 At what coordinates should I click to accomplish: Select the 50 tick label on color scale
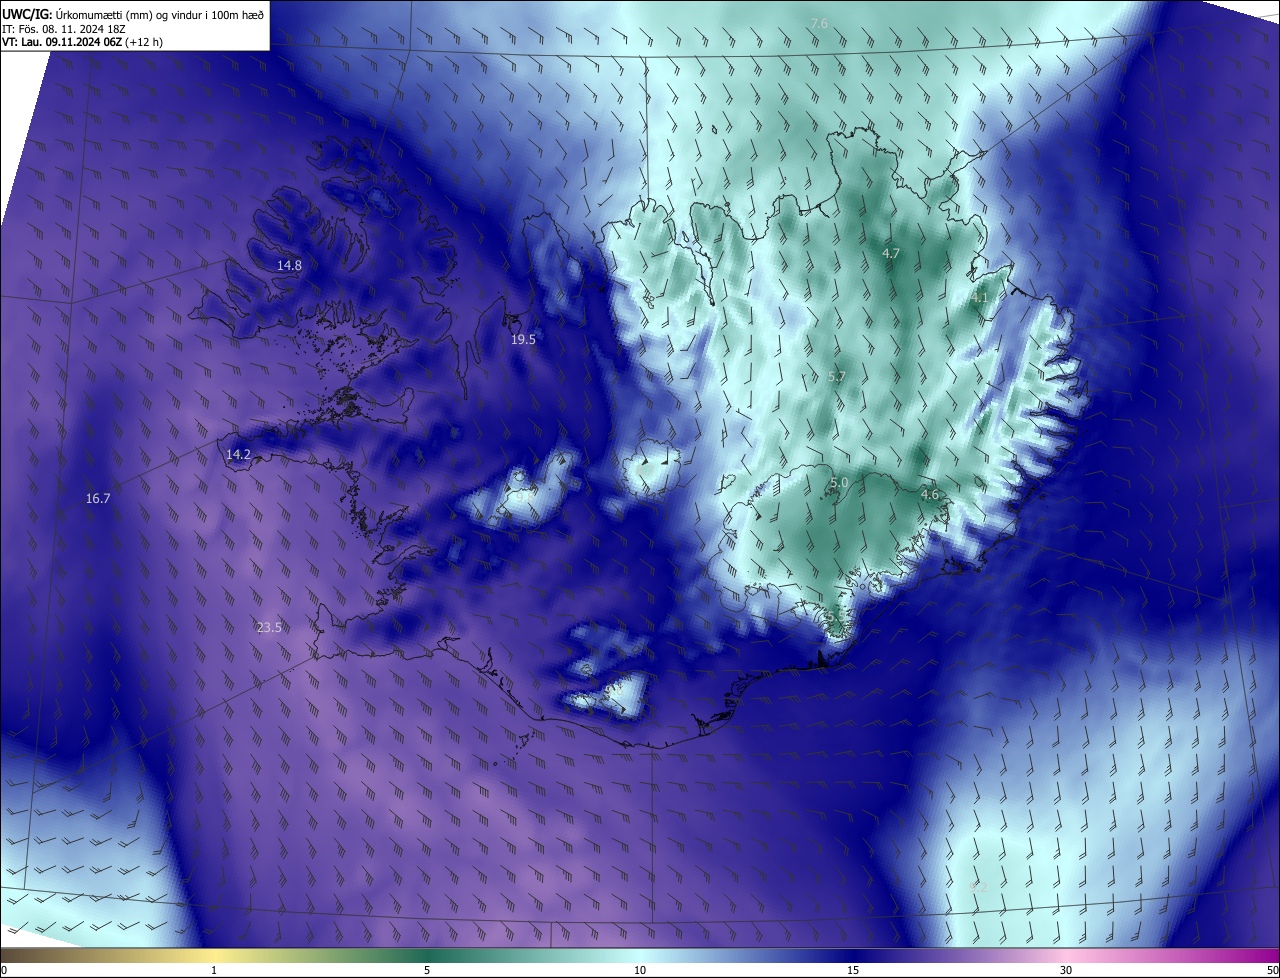1272,970
